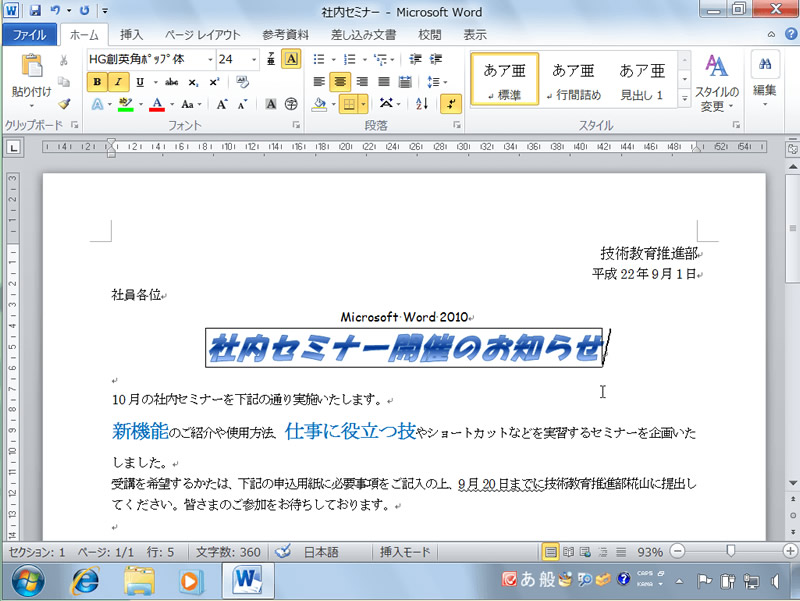800x601 pixels.
Task: Click the Save icon in quick access toolbar
Action: 35,10
